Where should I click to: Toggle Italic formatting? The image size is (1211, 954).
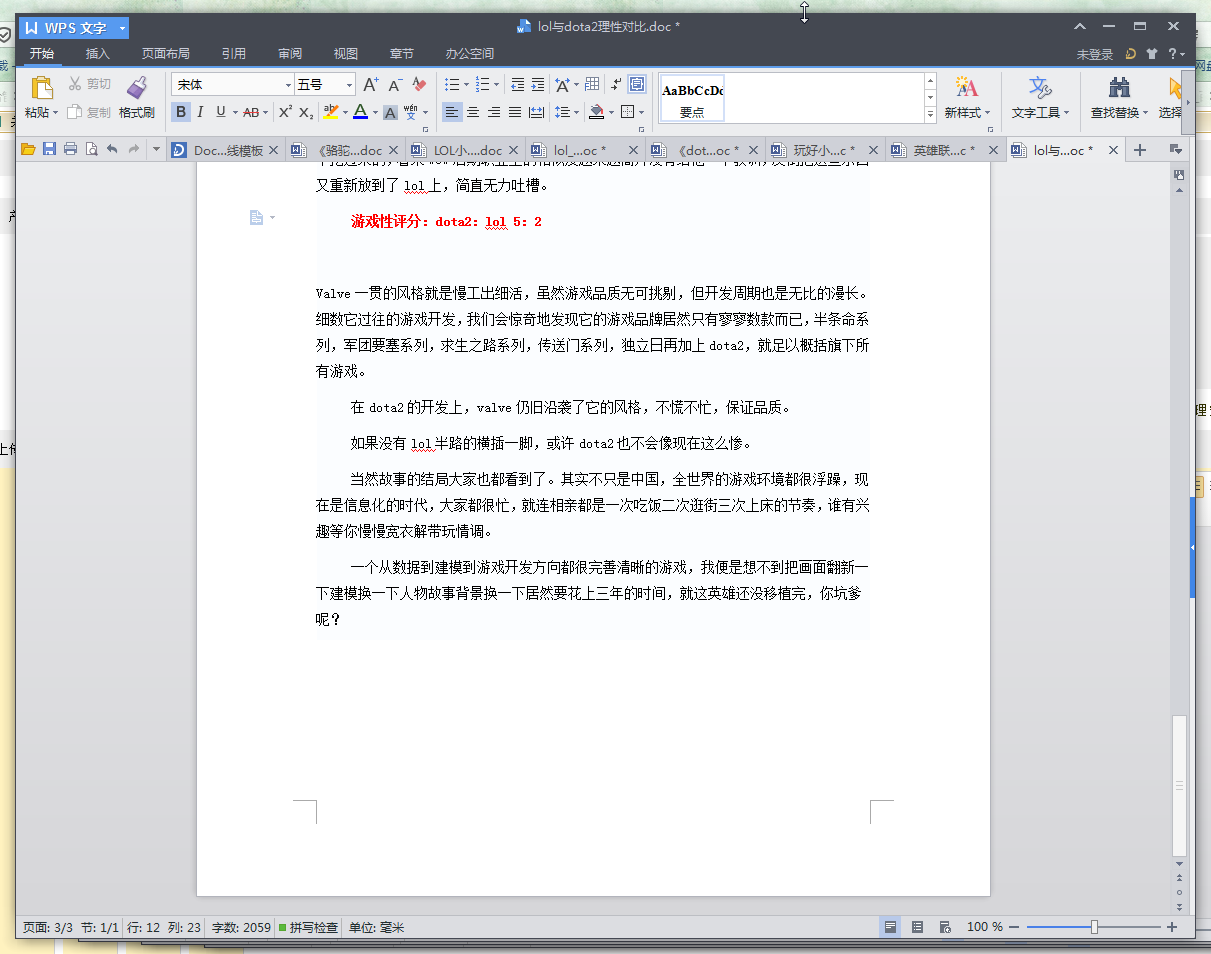pos(200,112)
